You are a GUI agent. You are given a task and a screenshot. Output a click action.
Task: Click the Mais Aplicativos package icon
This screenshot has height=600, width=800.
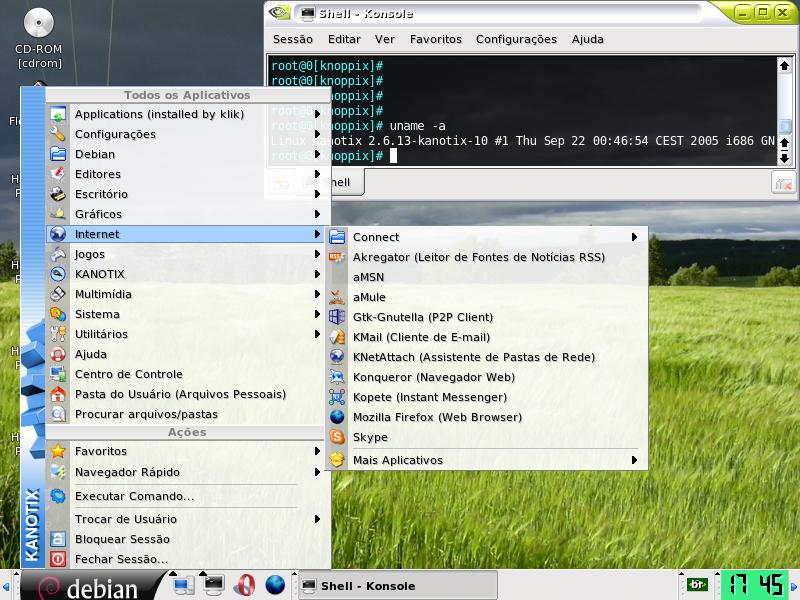337,460
